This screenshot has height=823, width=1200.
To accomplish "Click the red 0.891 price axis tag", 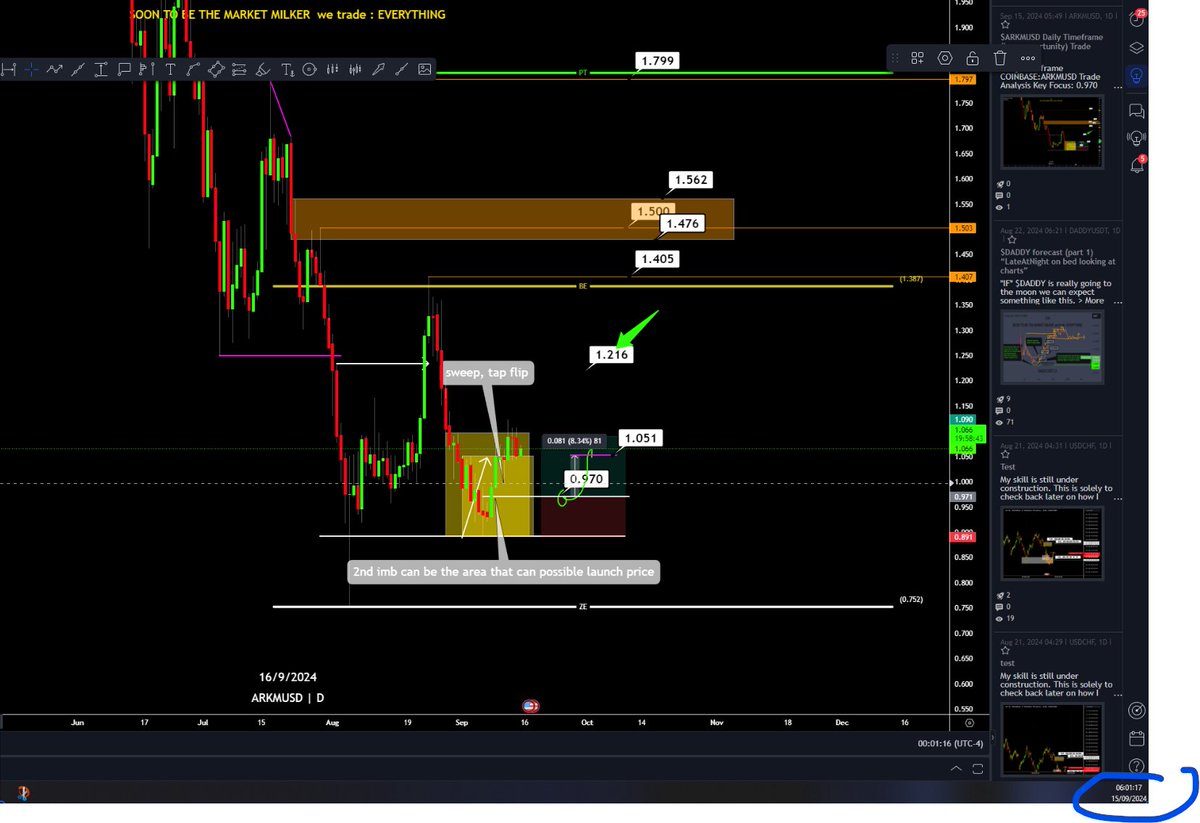I will 964,537.
